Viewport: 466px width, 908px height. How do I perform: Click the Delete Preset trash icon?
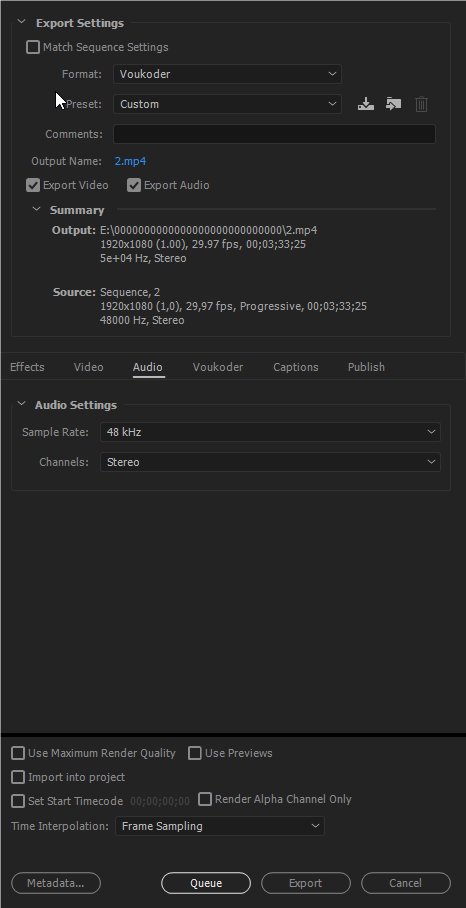421,104
